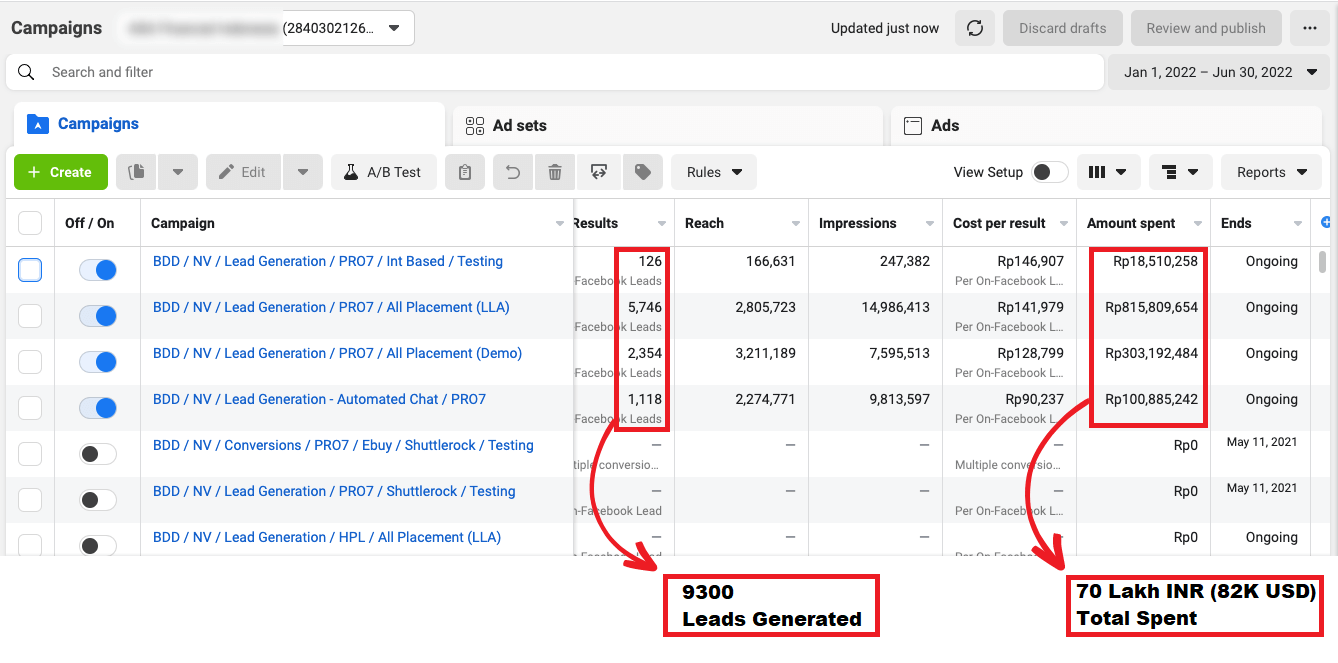Open the date range Jan 1 – Jun 30 dropdown
This screenshot has width=1338, height=663.
point(1218,72)
